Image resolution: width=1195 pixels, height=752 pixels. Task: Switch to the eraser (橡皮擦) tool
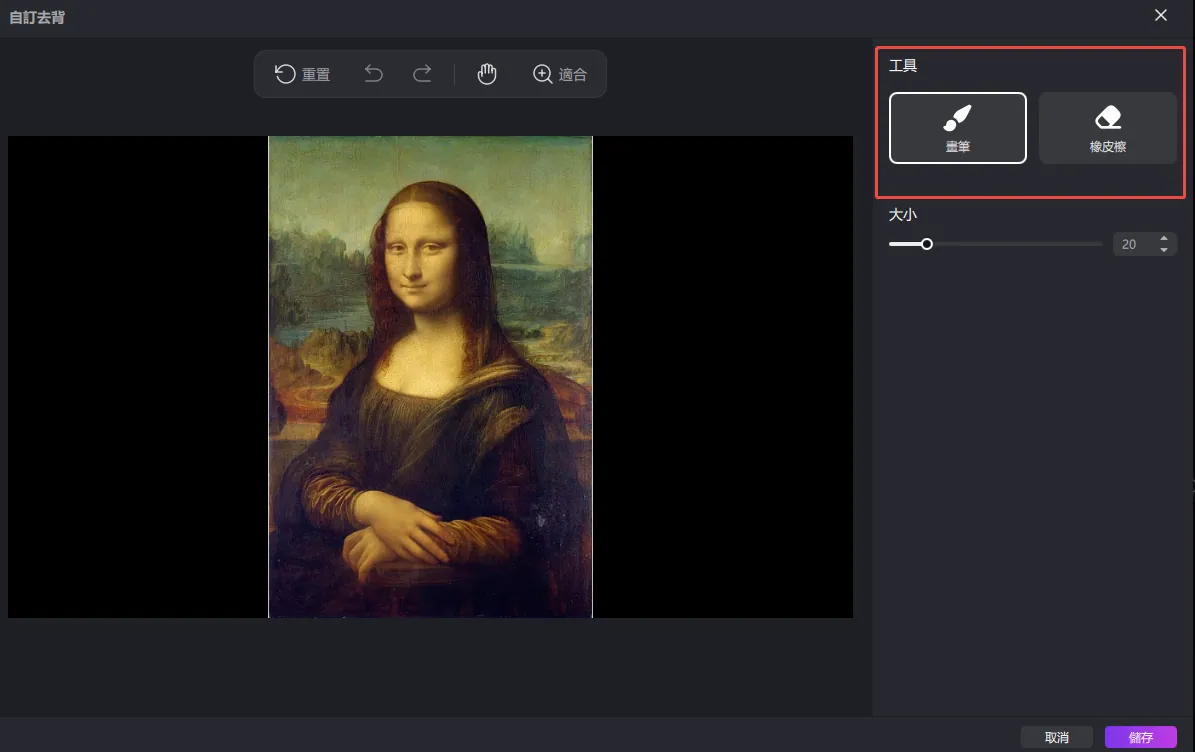coord(1107,128)
